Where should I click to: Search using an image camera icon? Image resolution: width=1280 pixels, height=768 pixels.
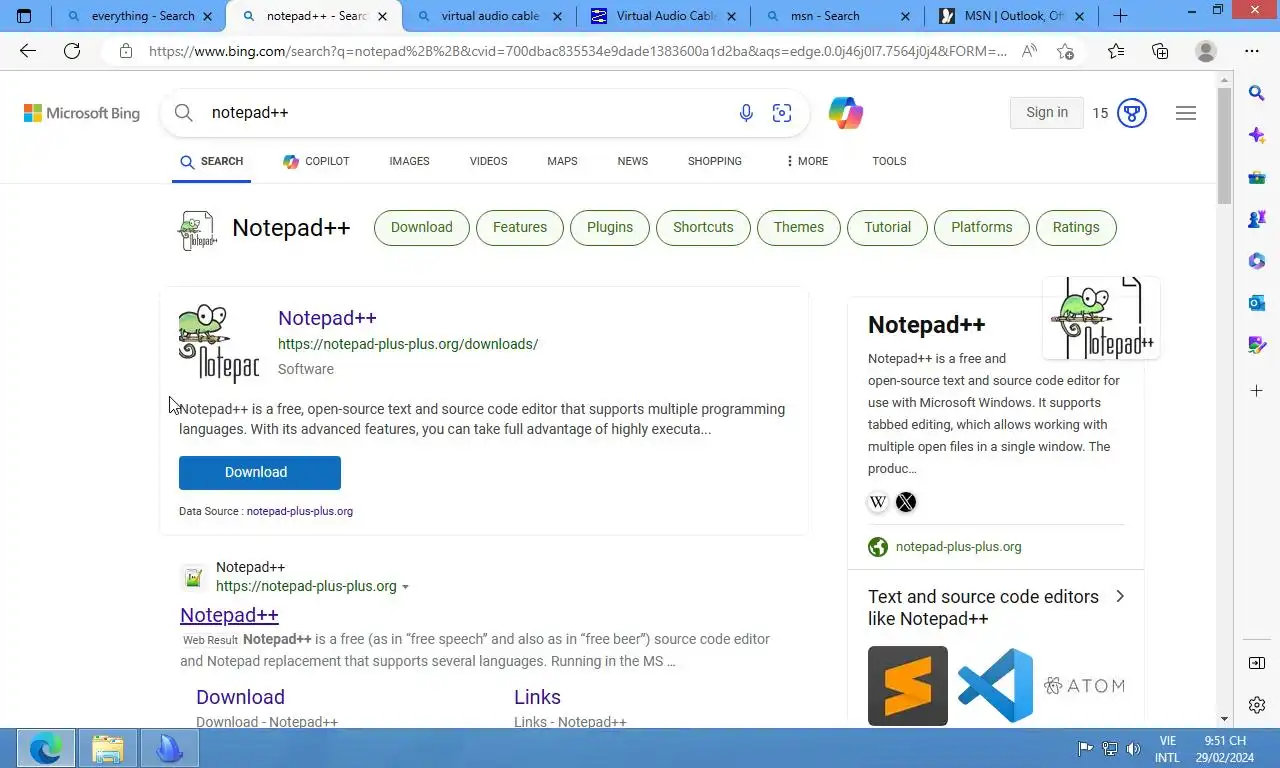[782, 113]
